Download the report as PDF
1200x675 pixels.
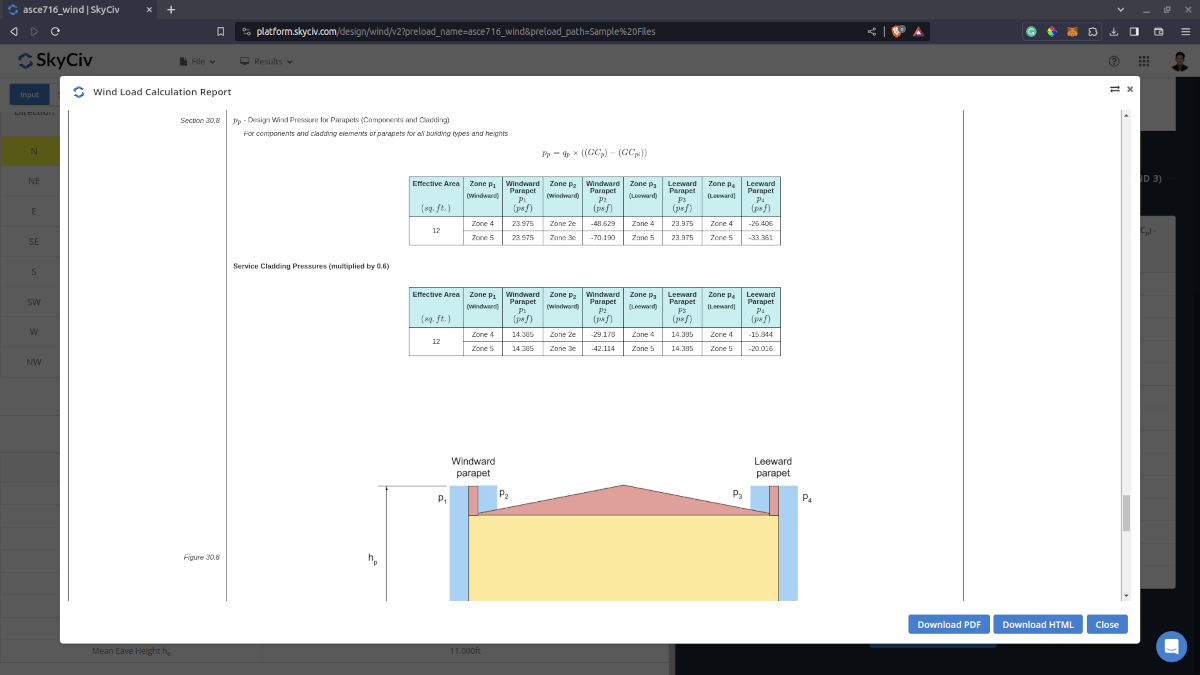tap(948, 624)
